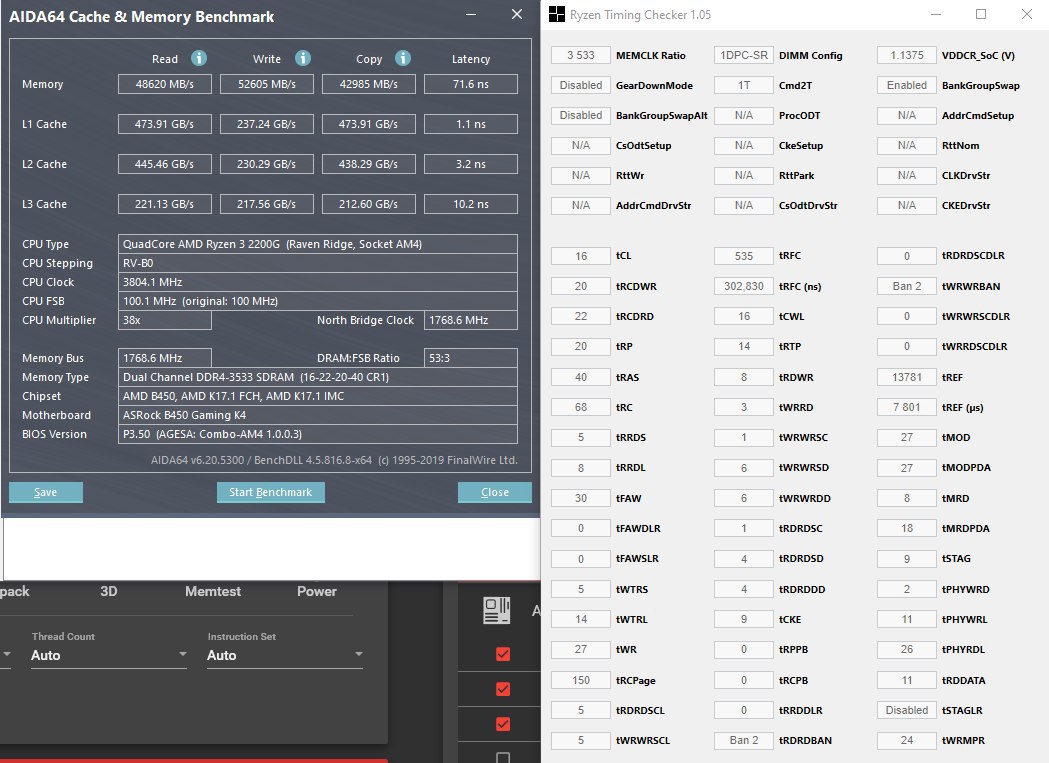Click the motherboard icon above the red checkboxes

click(496, 610)
